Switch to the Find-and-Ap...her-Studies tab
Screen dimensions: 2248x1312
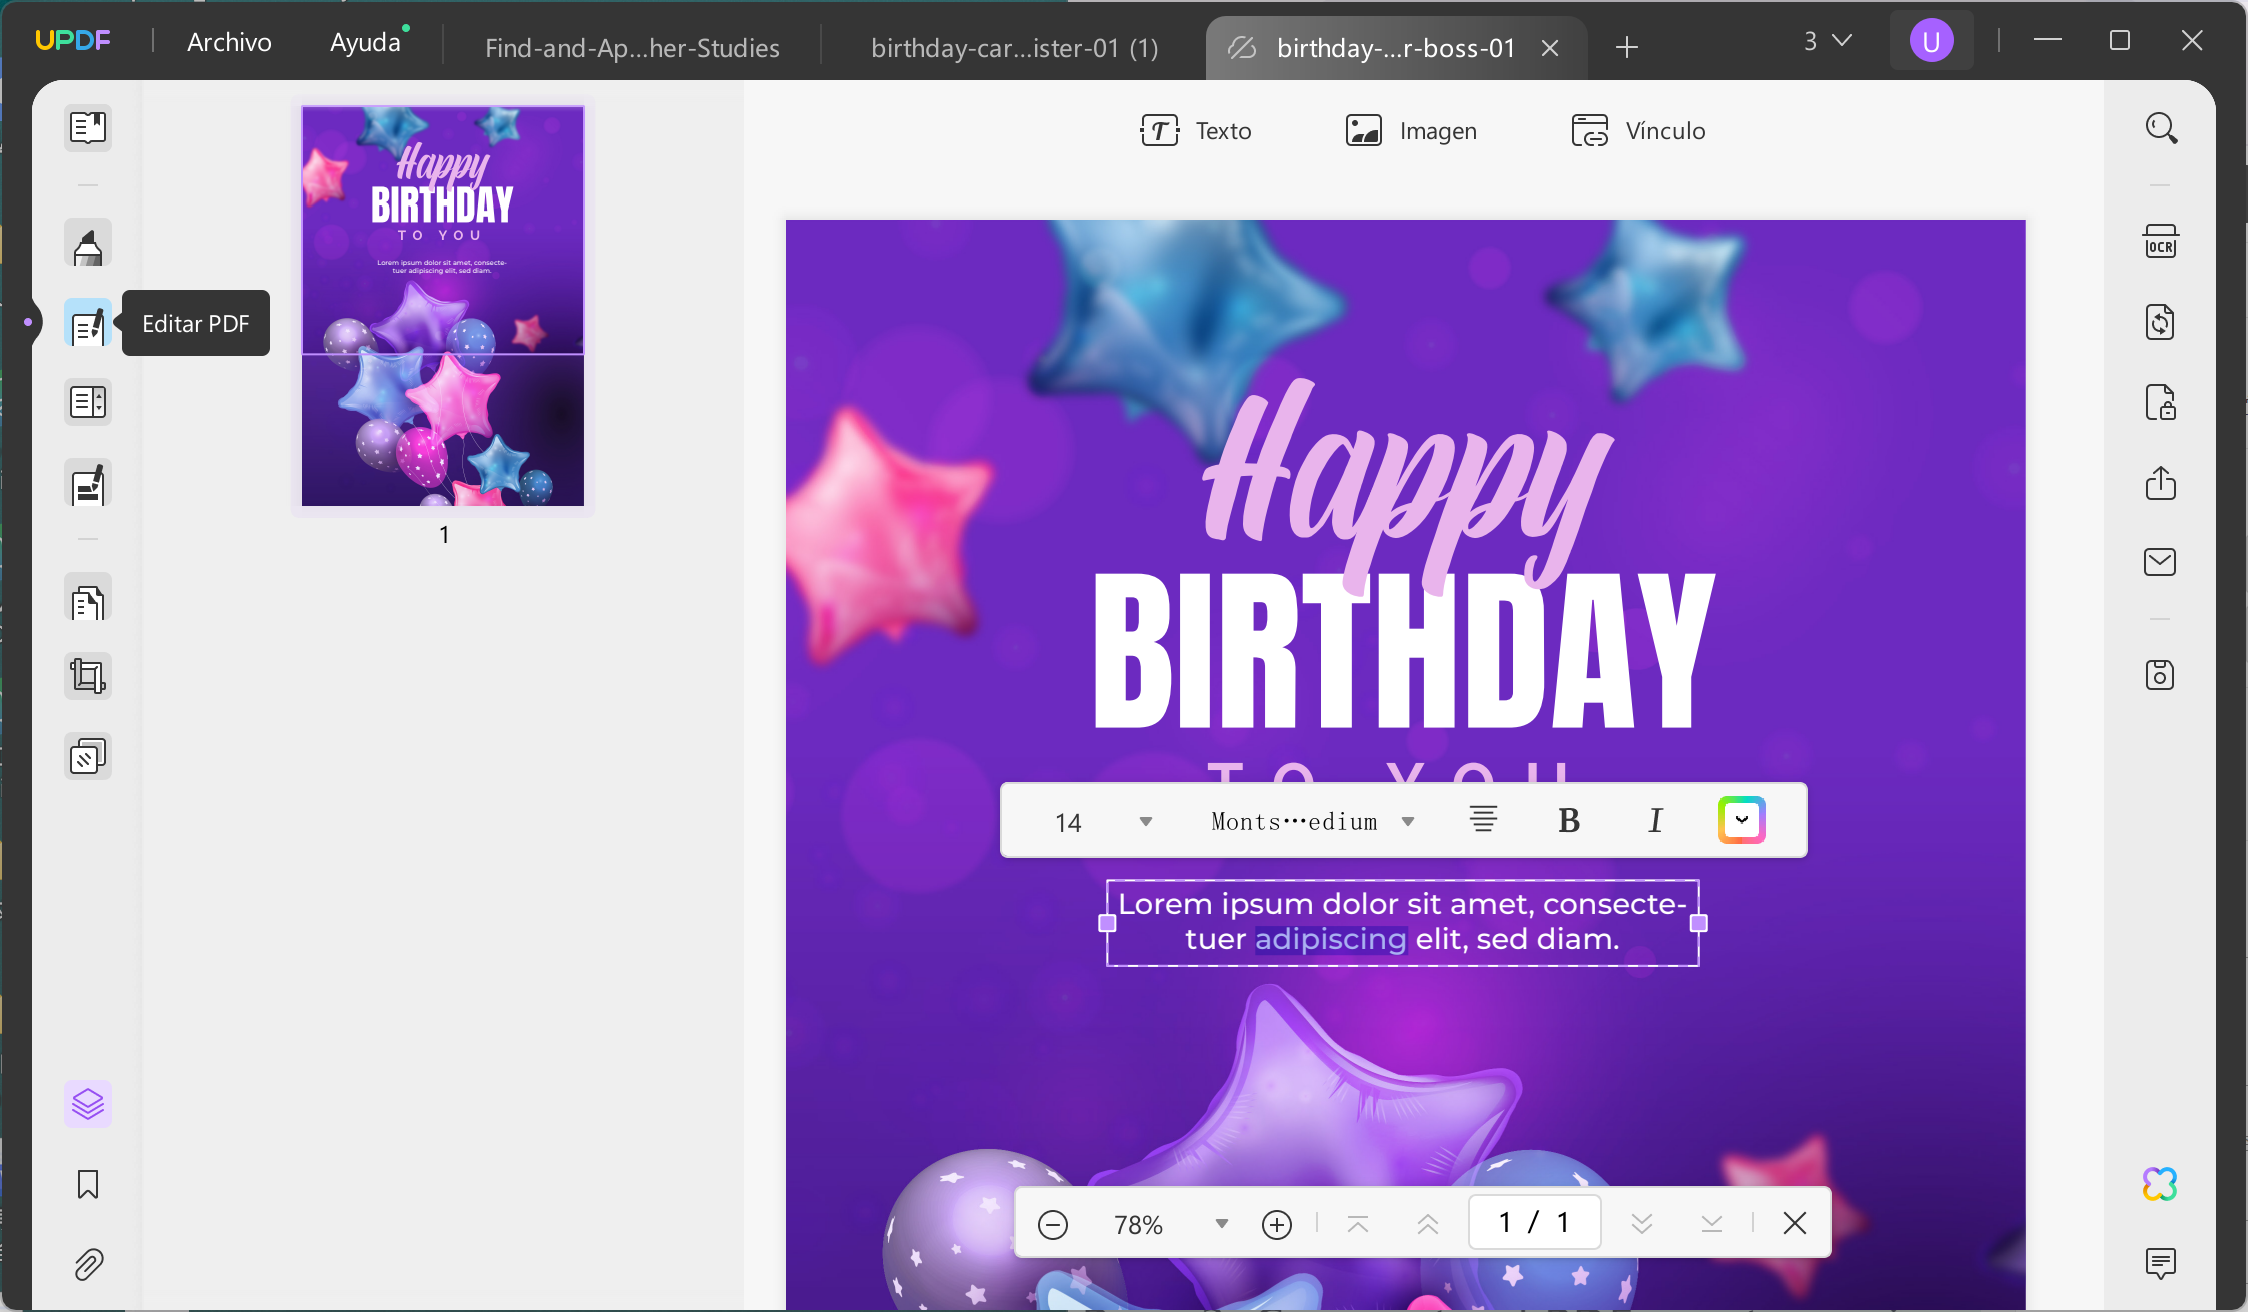(x=632, y=48)
